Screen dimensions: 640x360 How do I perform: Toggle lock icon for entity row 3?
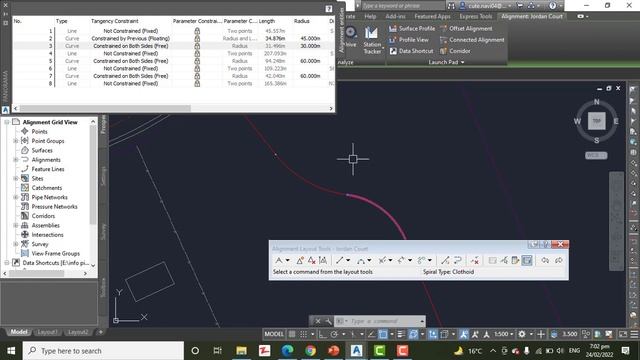point(197,46)
